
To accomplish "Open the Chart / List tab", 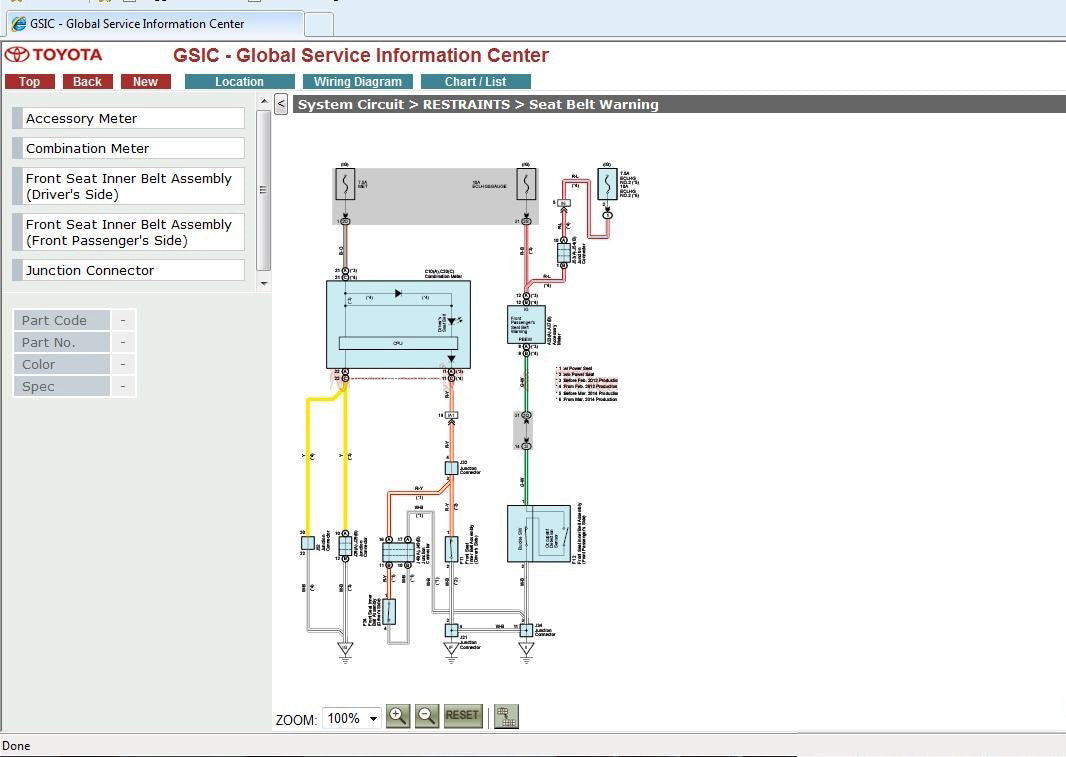I will click(475, 82).
